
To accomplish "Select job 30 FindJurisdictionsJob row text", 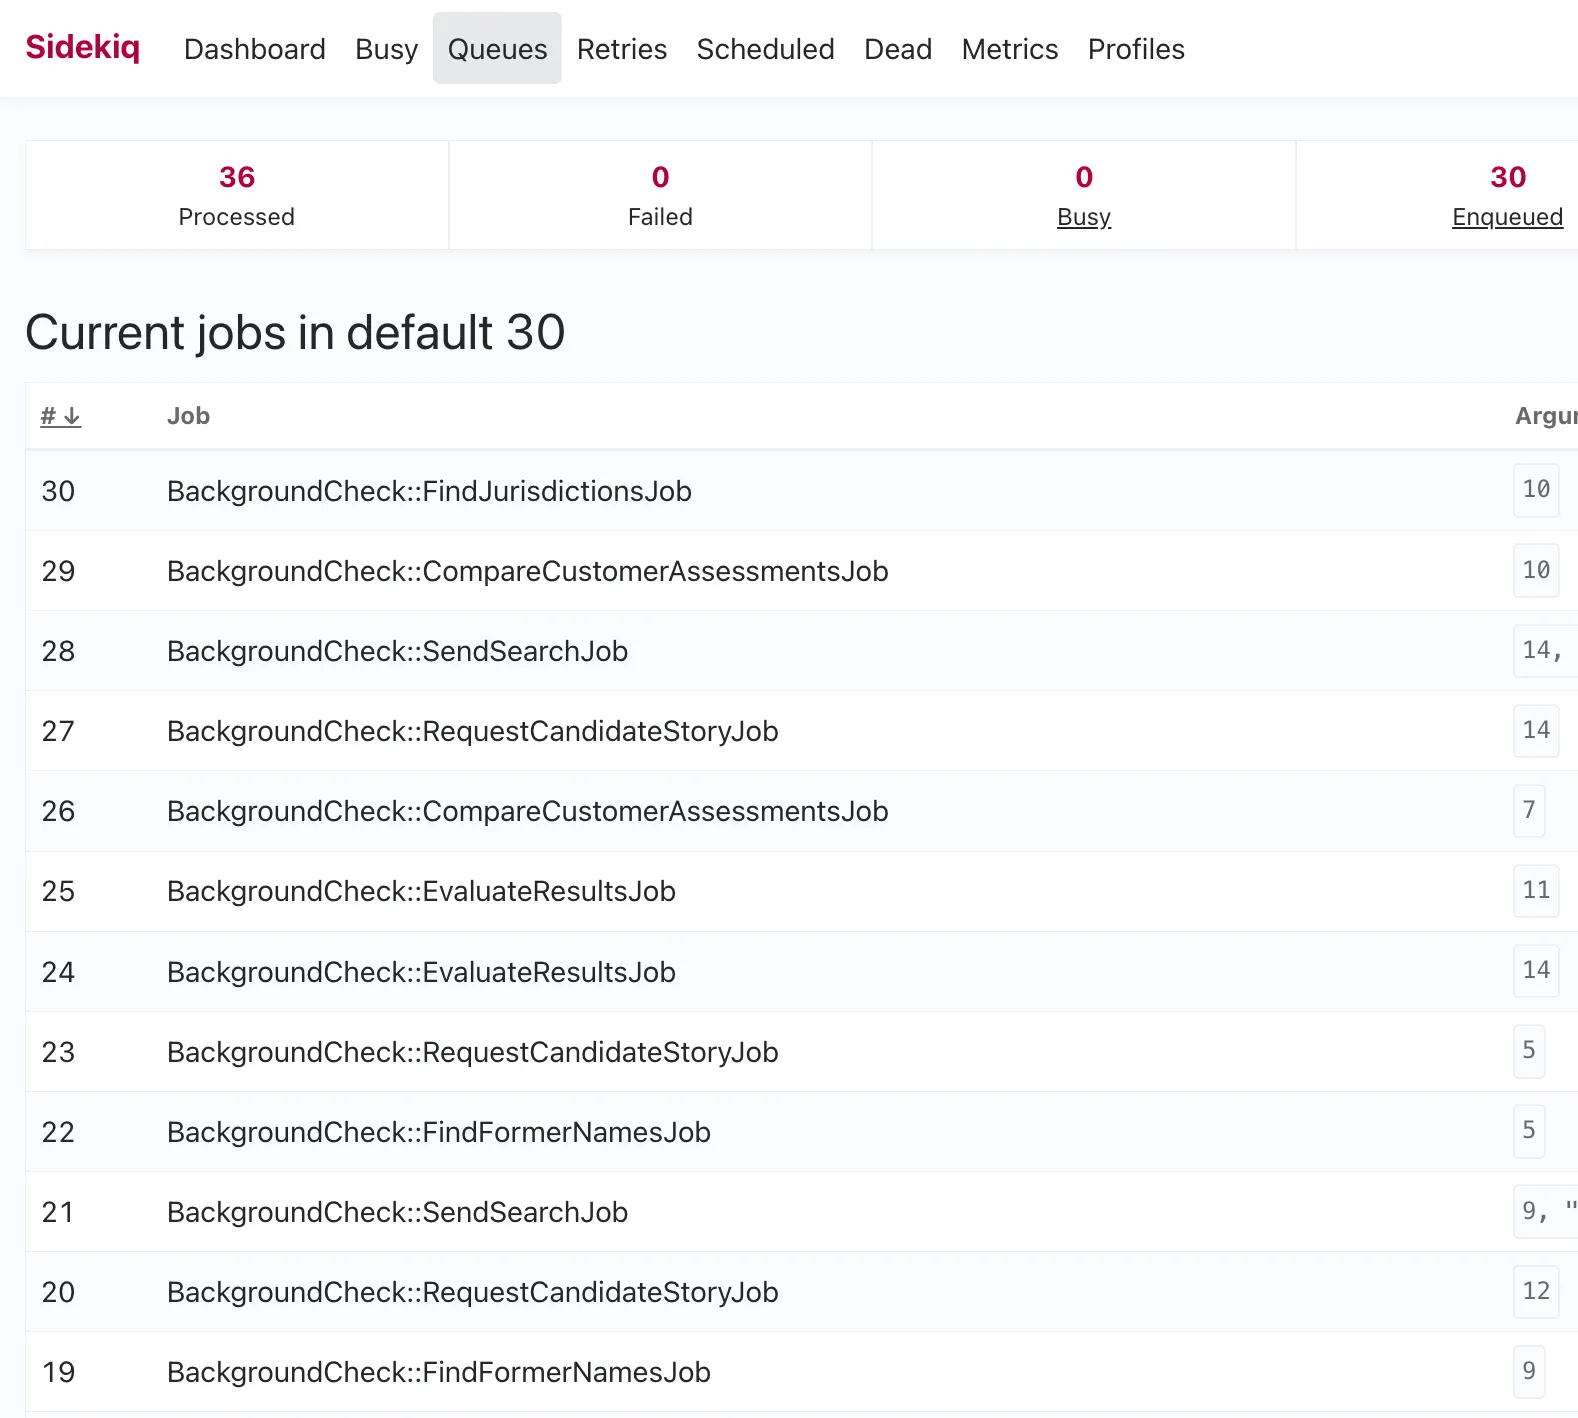I will click(430, 491).
